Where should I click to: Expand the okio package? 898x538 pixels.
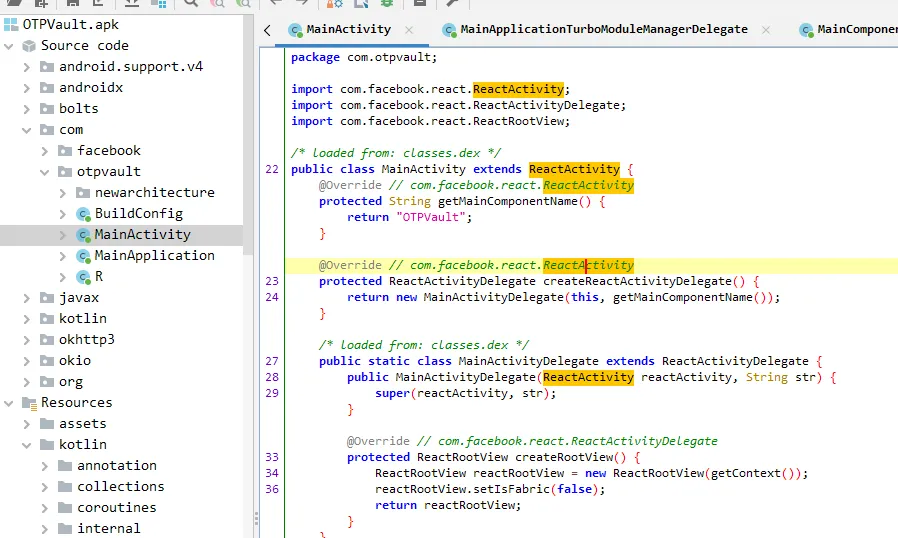(26, 361)
